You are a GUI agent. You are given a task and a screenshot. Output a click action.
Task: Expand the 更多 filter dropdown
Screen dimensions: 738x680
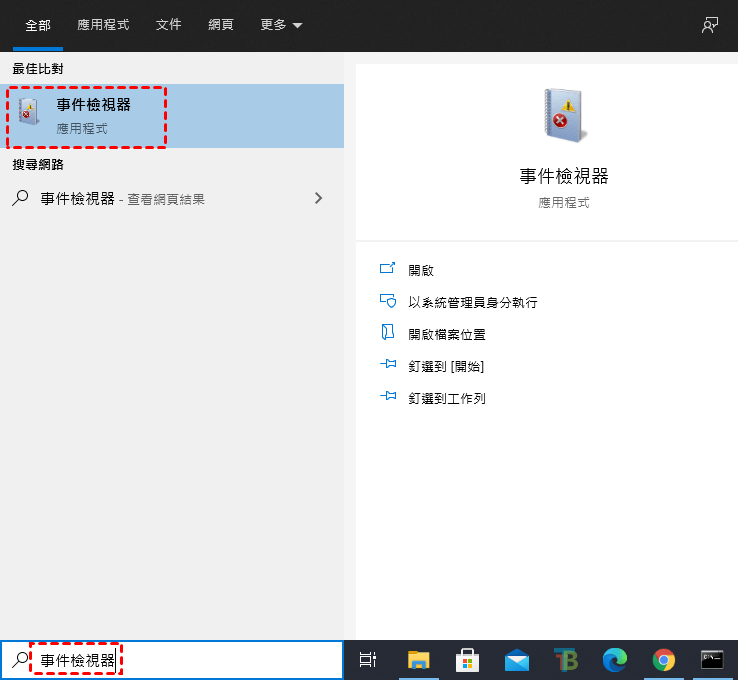pyautogui.click(x=281, y=25)
